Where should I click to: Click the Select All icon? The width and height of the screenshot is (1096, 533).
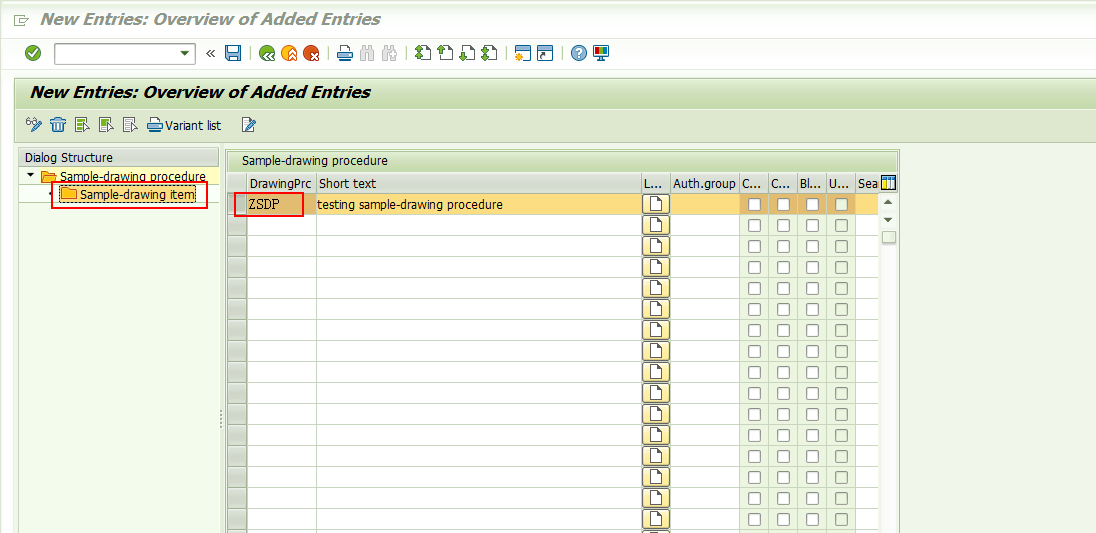(x=82, y=125)
